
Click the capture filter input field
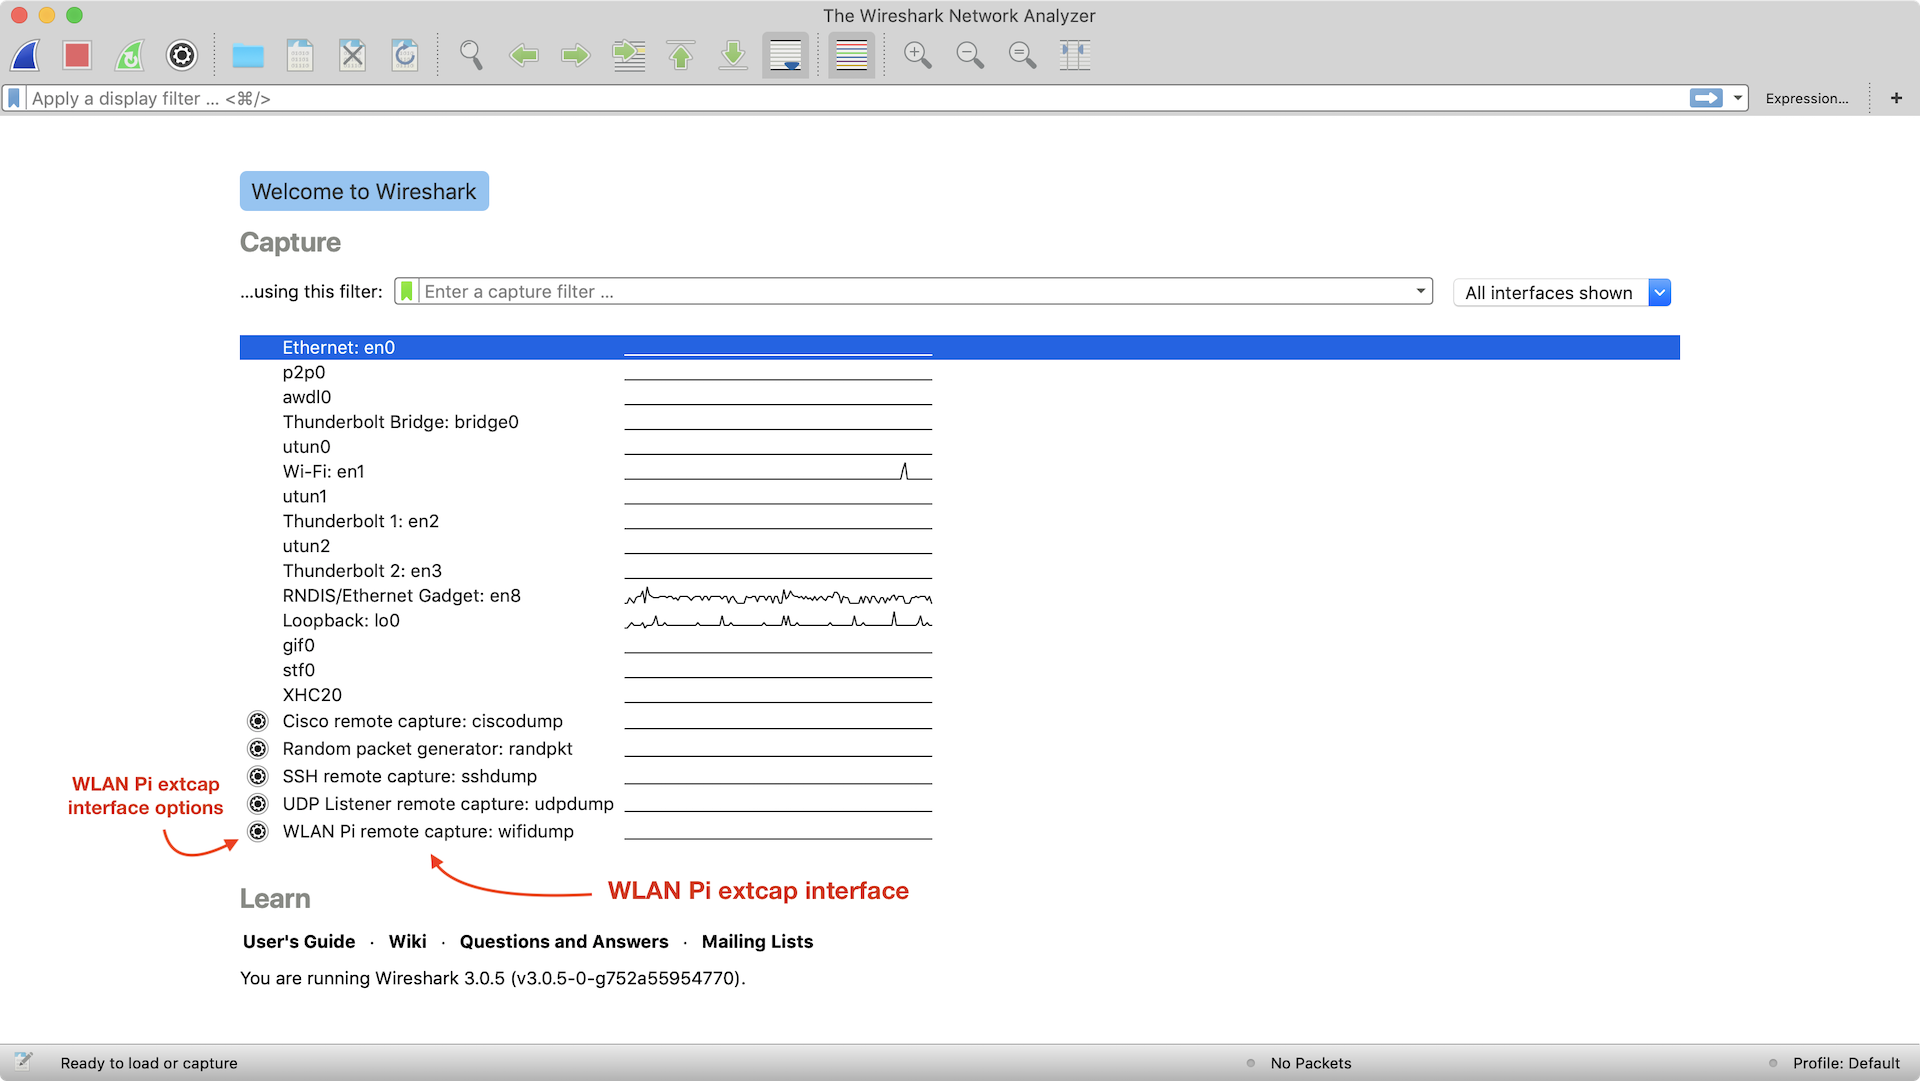913,291
